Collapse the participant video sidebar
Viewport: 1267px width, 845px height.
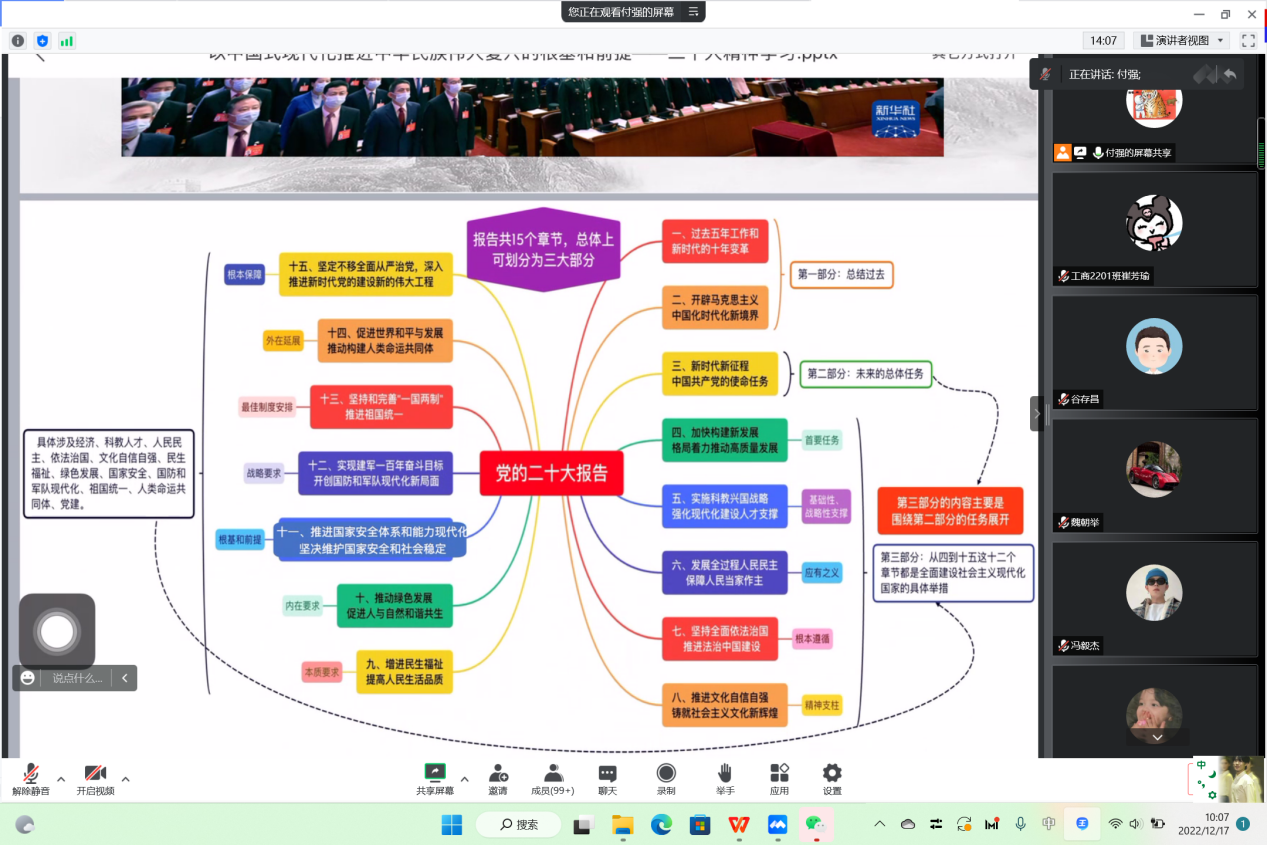[x=1037, y=413]
